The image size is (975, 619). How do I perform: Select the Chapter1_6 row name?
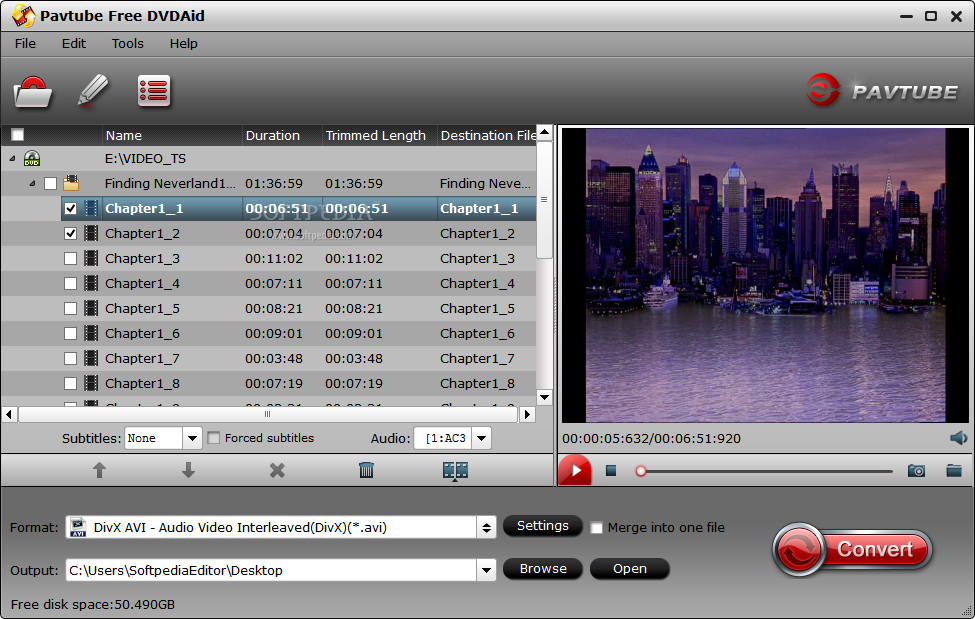click(x=142, y=333)
